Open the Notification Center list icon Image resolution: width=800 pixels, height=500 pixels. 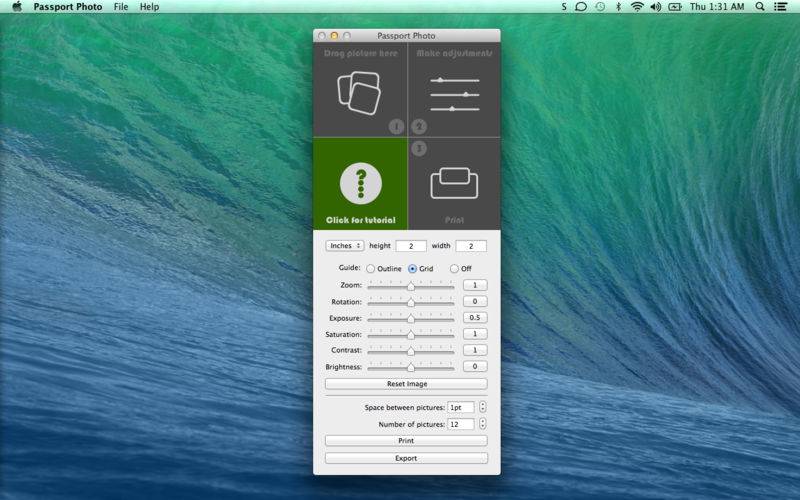click(x=781, y=7)
